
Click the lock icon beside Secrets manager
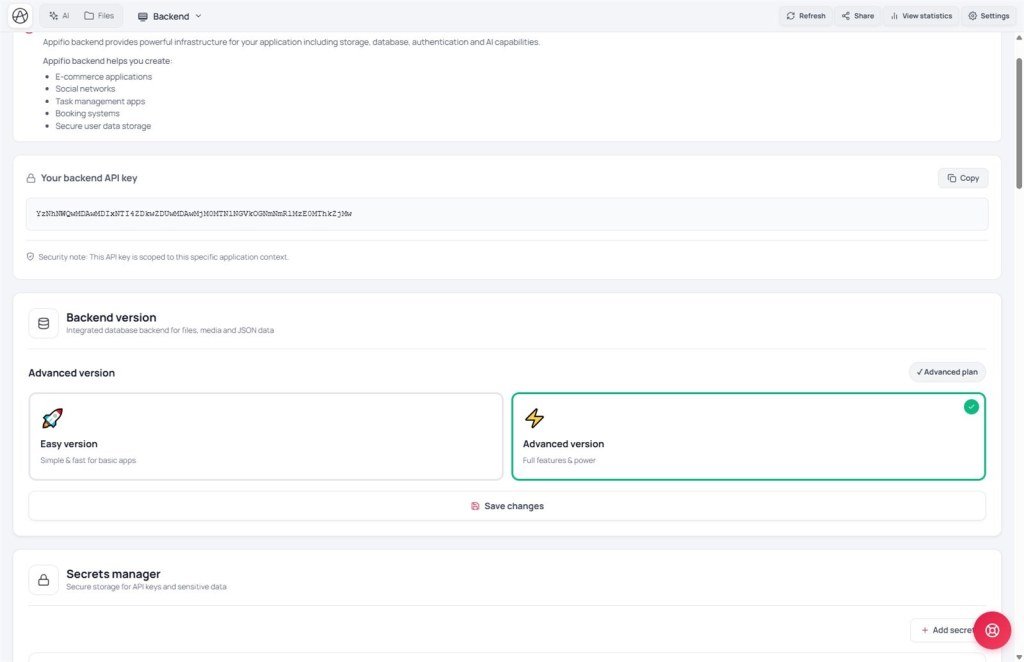[44, 580]
